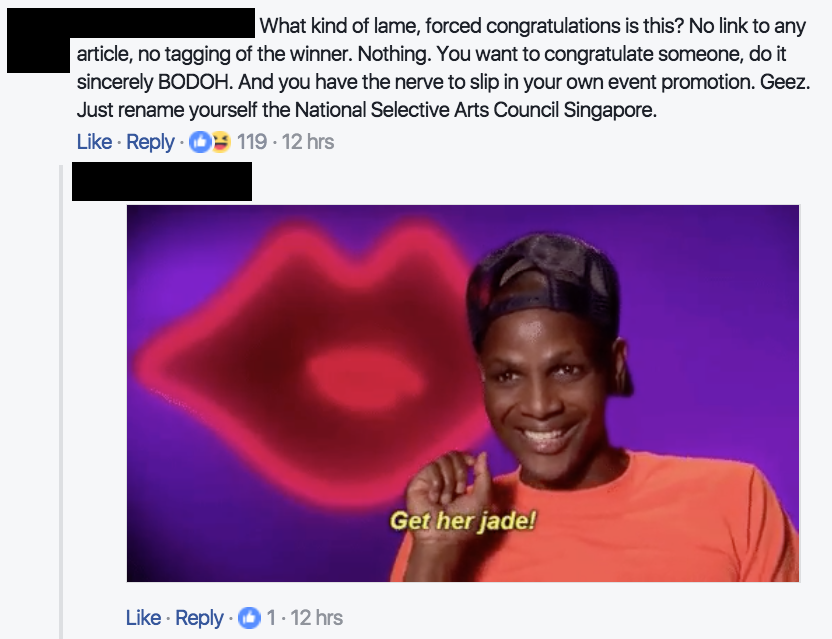The height and width of the screenshot is (639, 832).
Task: Reply to the National Selective Arts comment
Action: [x=150, y=142]
